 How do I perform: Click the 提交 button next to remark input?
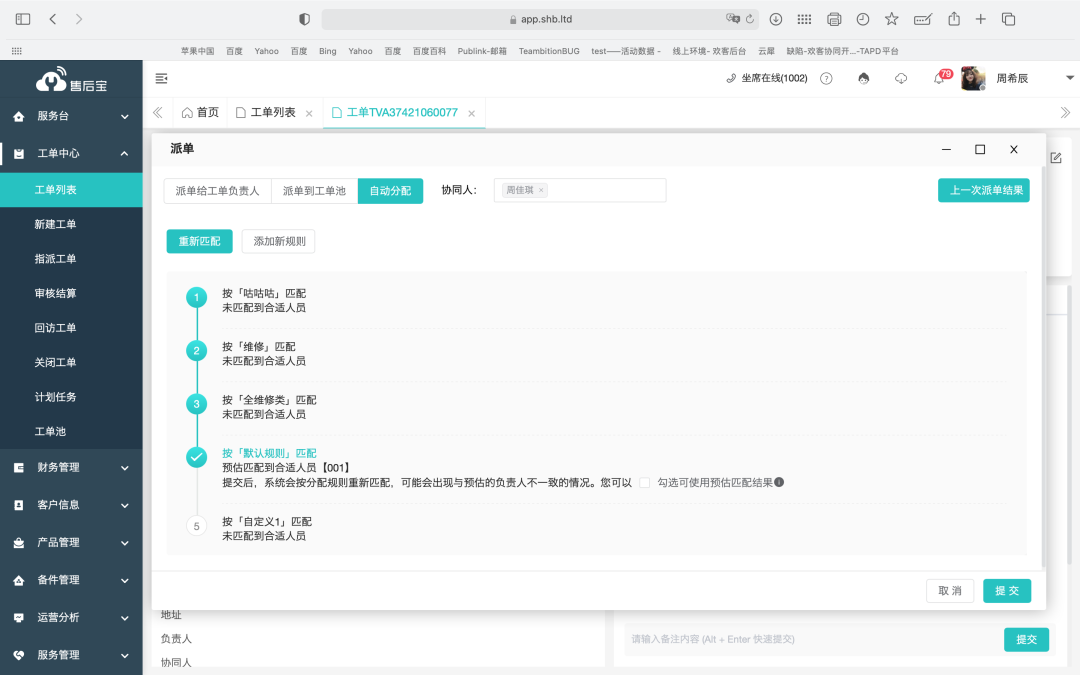pyautogui.click(x=1026, y=639)
